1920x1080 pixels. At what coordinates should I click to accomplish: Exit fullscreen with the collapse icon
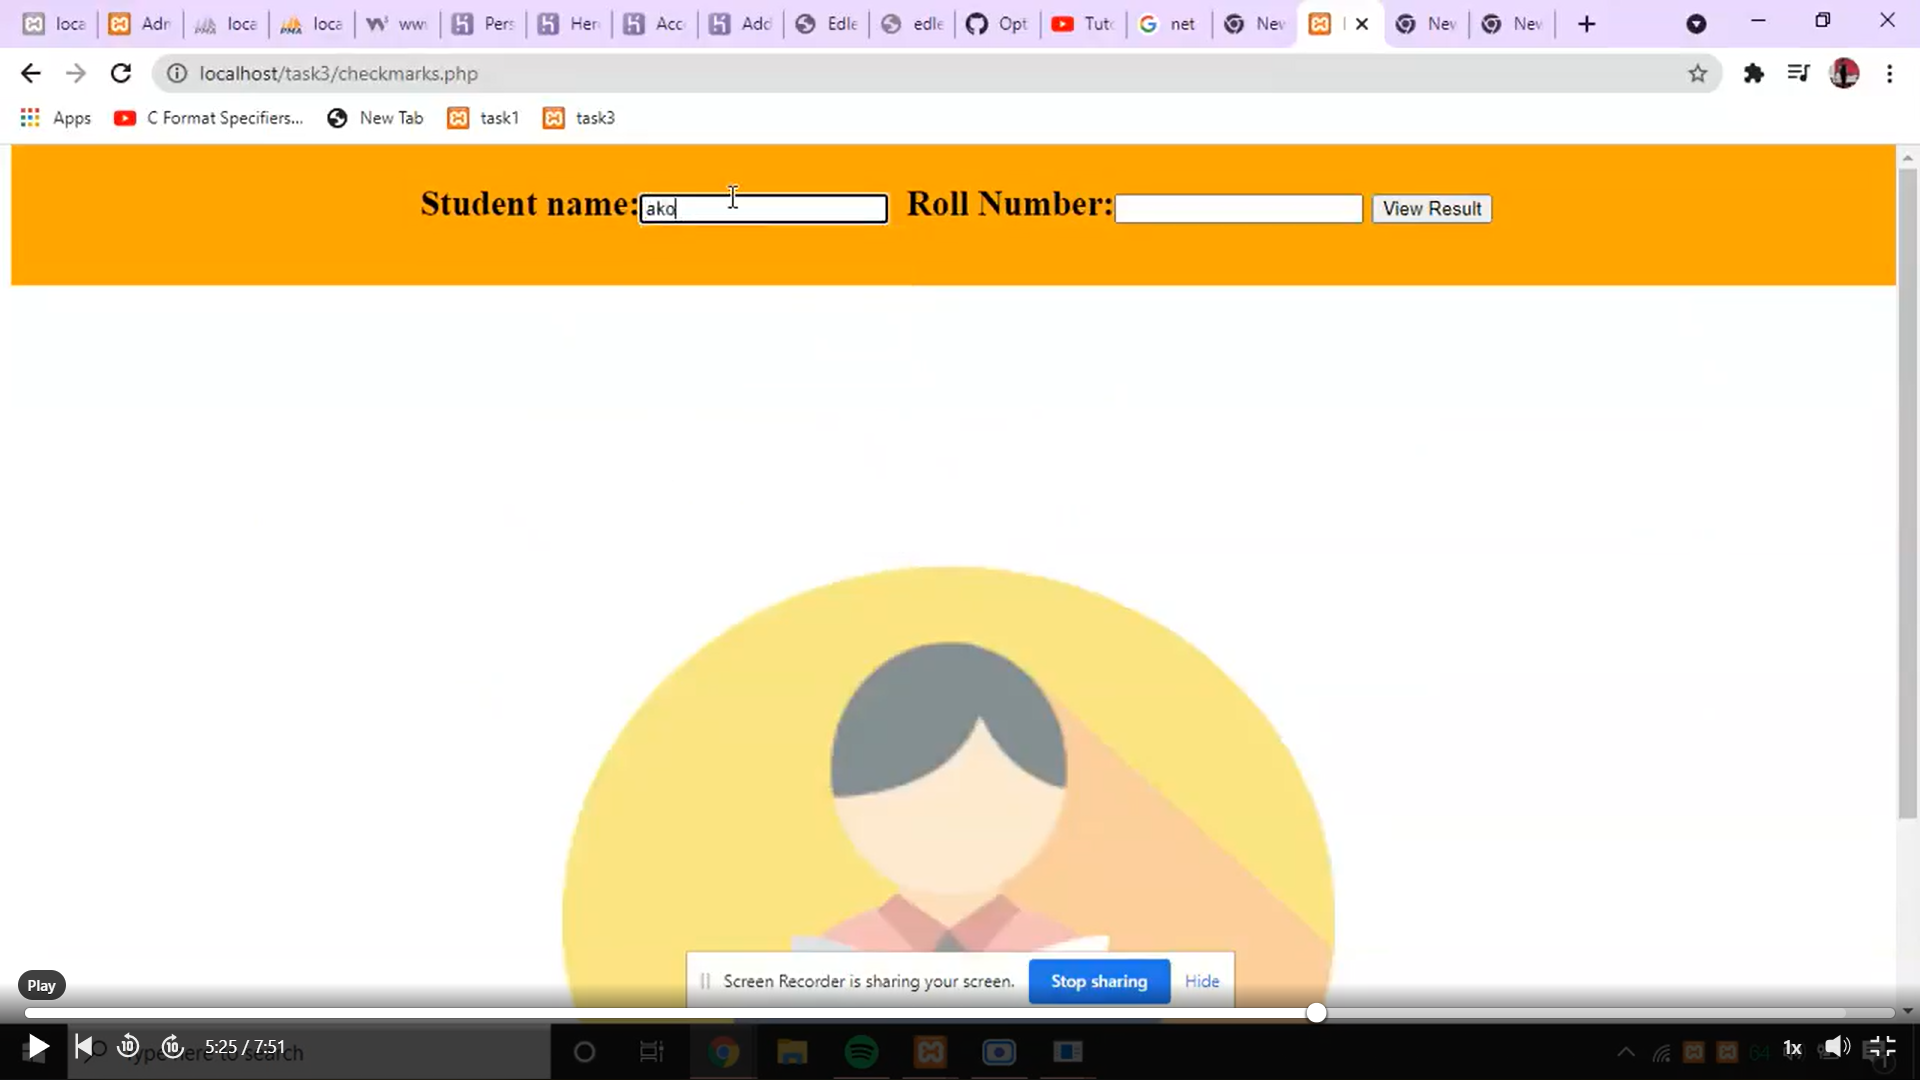(x=1881, y=1047)
